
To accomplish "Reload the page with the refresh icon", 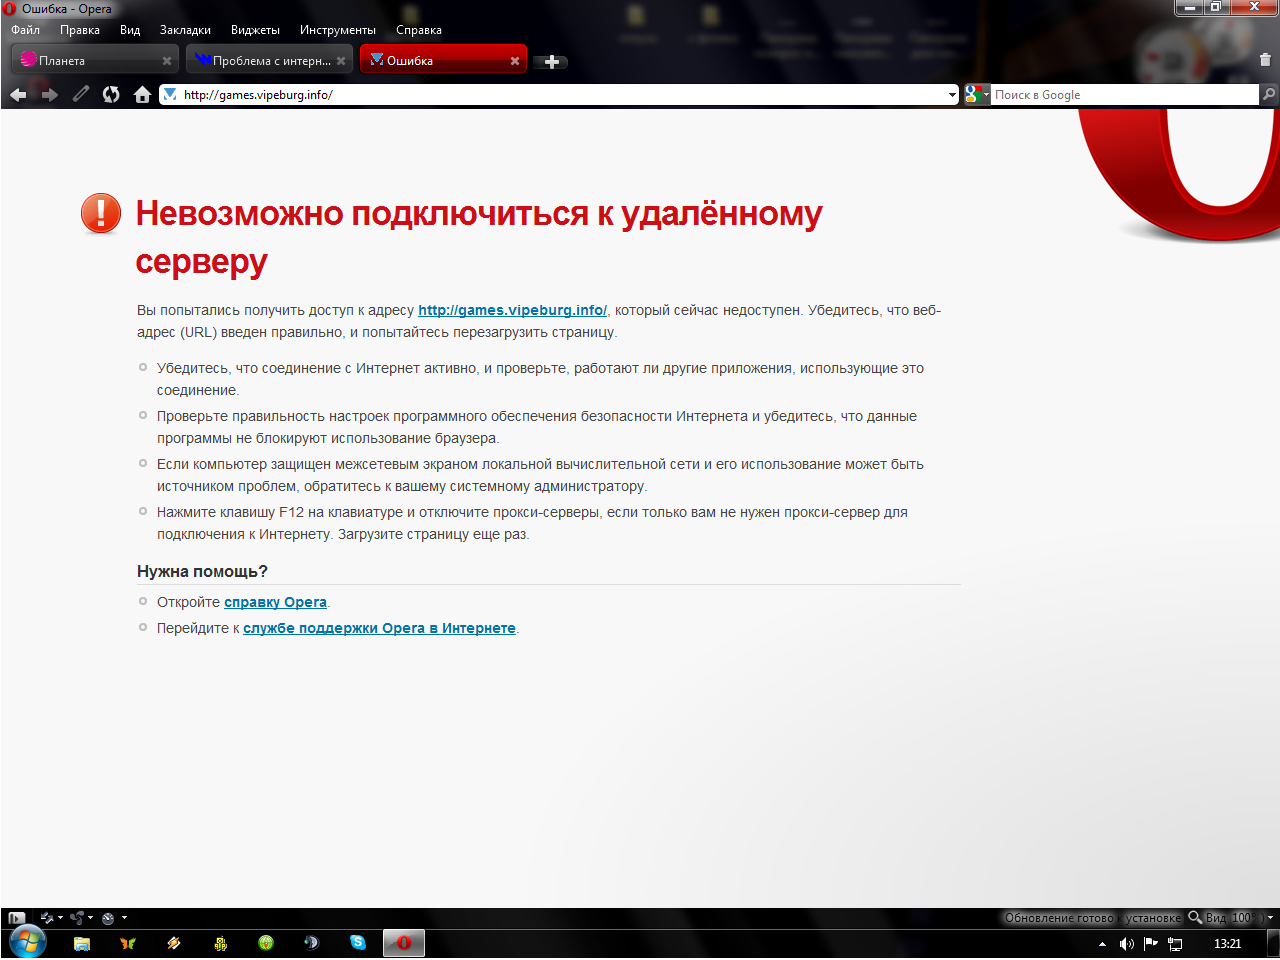I will [x=111, y=94].
